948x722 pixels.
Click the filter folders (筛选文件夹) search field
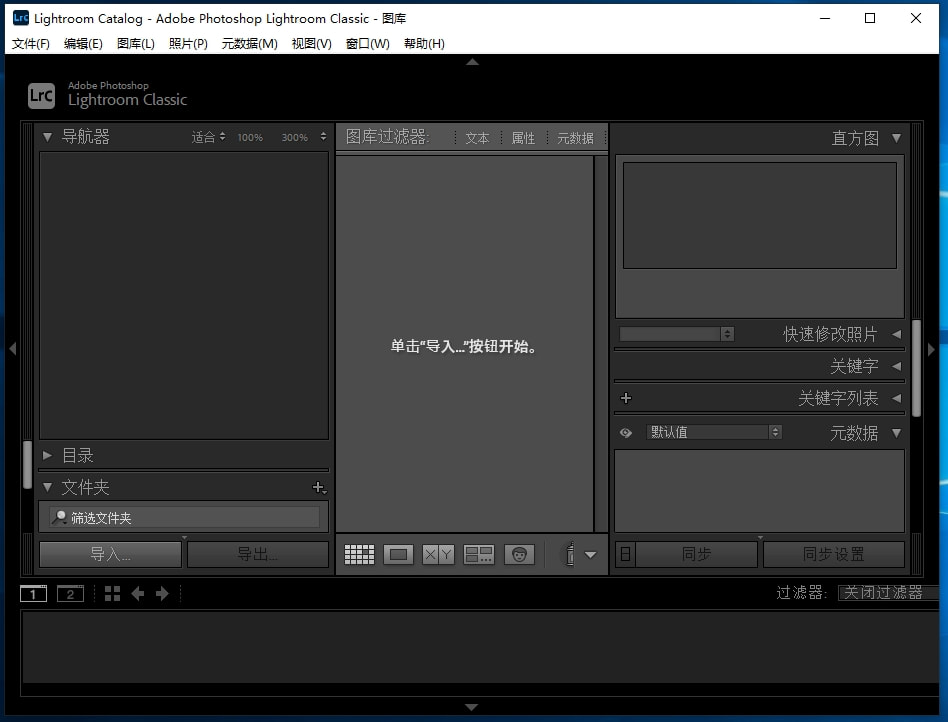click(184, 518)
